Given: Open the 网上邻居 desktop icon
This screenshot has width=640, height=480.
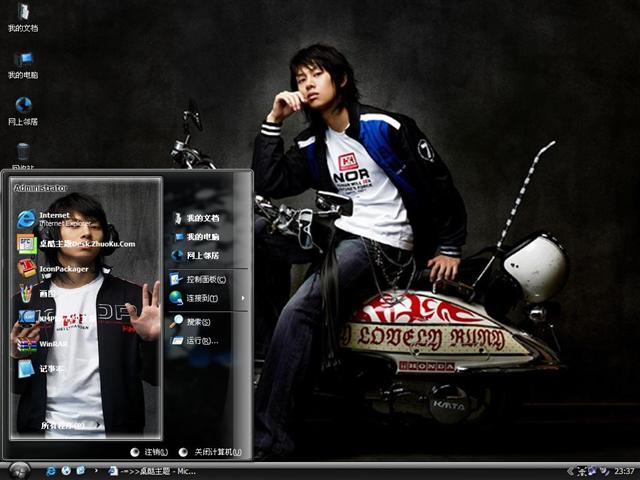Looking at the screenshot, I should pyautogui.click(x=23, y=111).
